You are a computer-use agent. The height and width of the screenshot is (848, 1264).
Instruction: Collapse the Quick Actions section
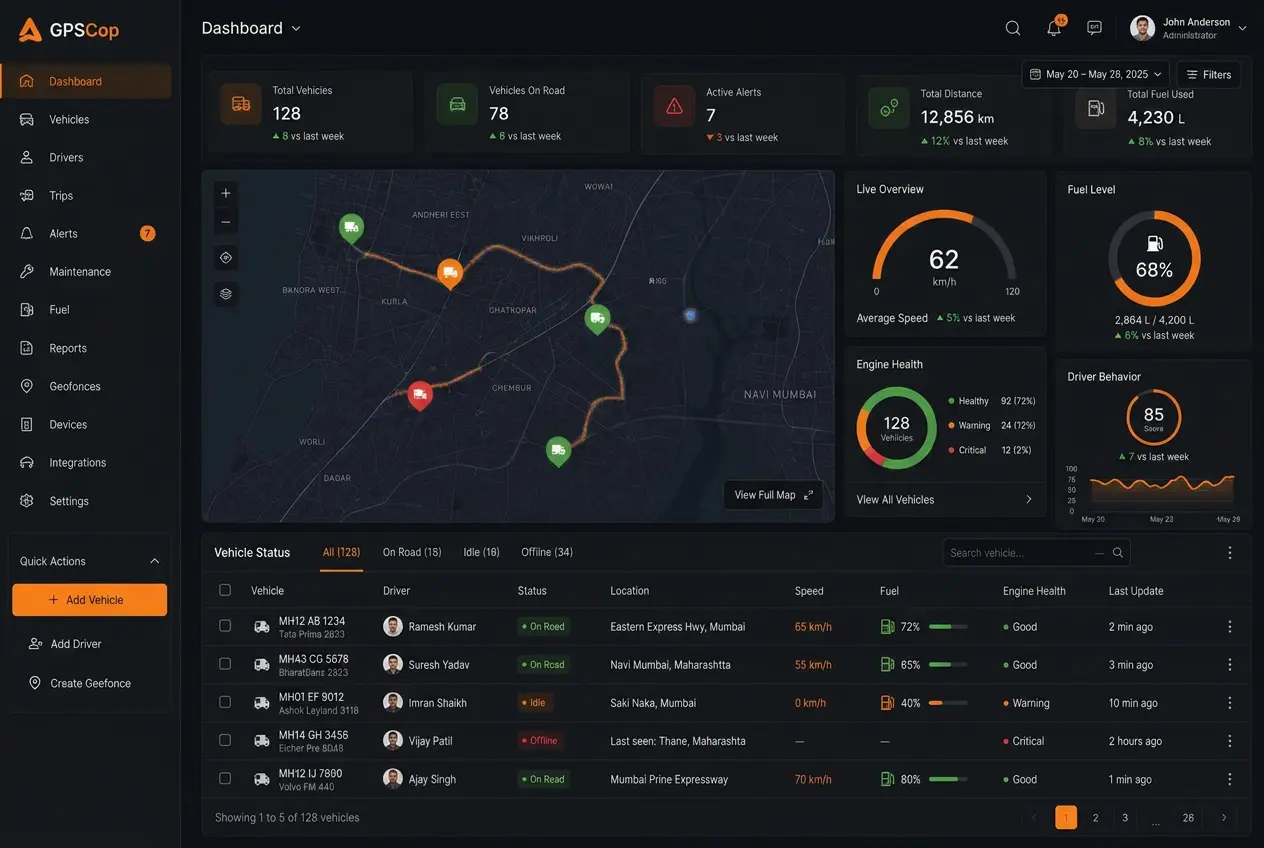[x=154, y=561]
